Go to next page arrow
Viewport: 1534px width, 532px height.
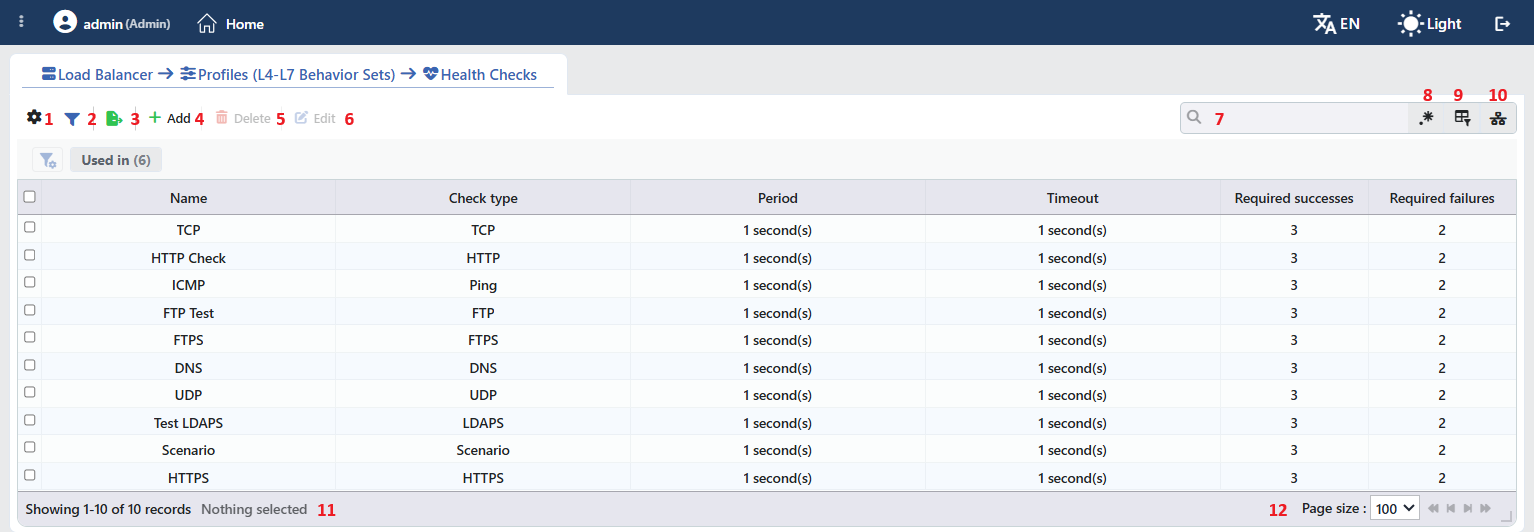click(x=1468, y=509)
